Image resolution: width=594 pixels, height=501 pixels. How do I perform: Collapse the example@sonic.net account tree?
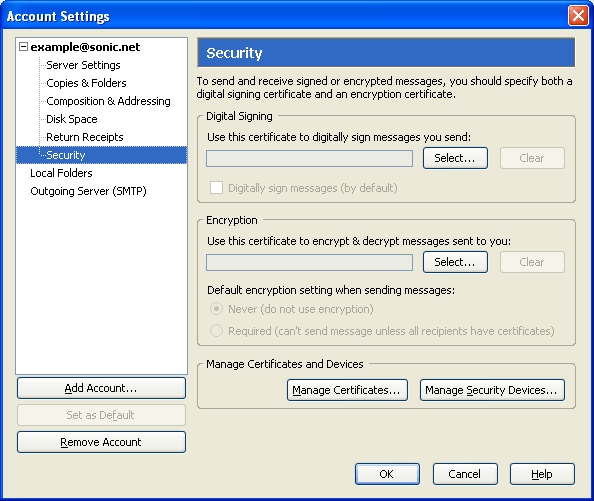pos(23,47)
